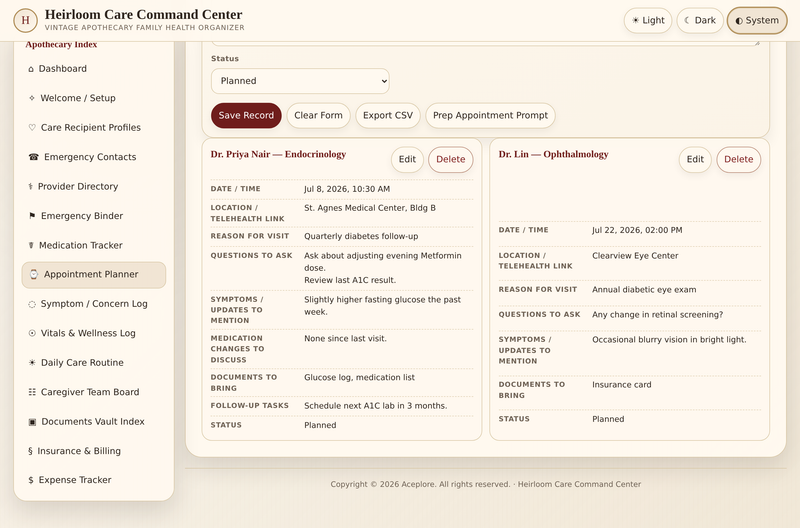
Task: Click the dollar icon for Expense Tracker
Action: tap(31, 480)
